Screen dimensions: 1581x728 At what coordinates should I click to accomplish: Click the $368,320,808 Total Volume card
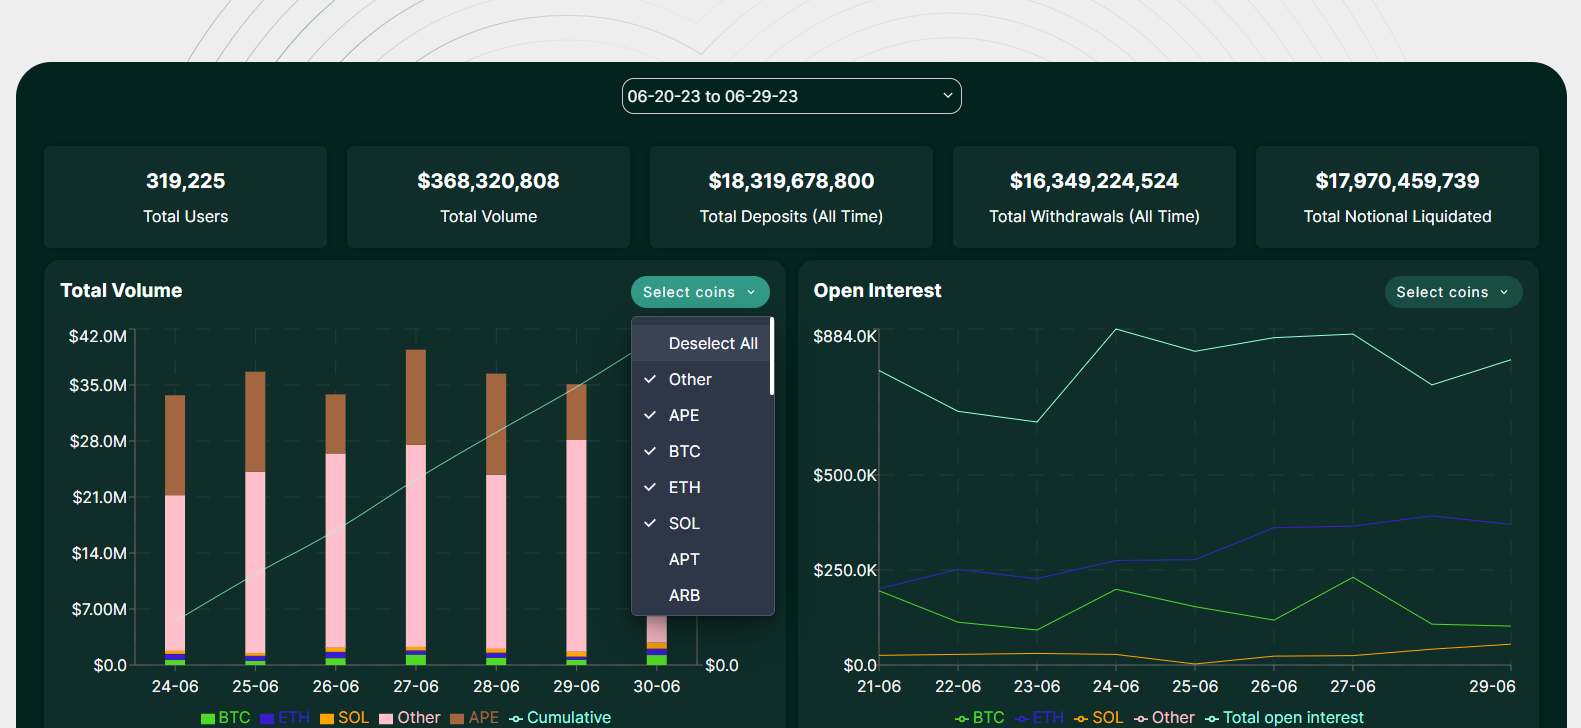pyautogui.click(x=488, y=197)
